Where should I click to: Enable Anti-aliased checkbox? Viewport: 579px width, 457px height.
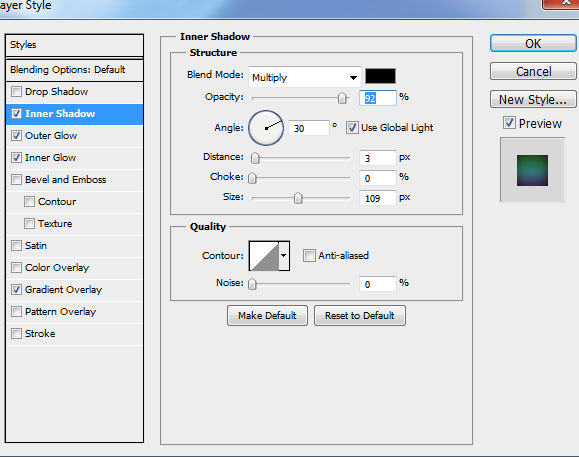click(x=309, y=255)
